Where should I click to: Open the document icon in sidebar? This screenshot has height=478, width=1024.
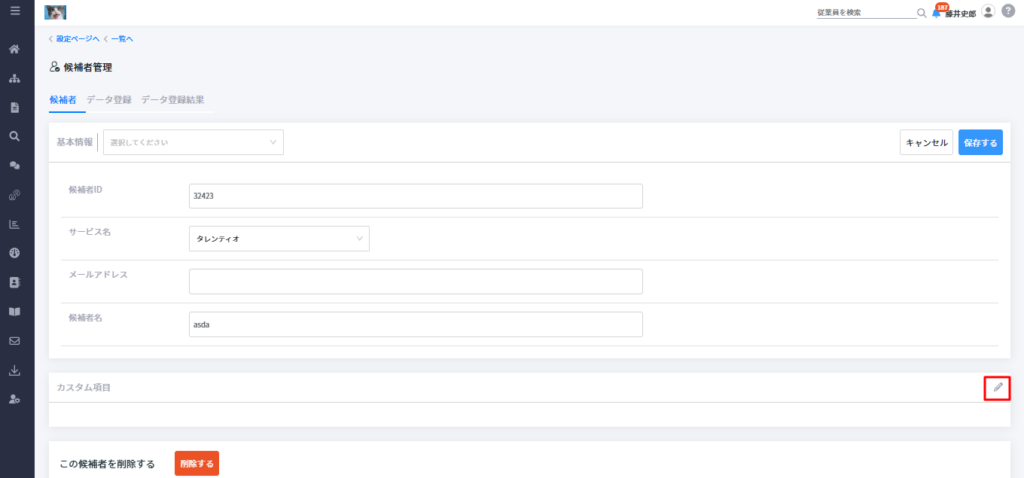14,108
